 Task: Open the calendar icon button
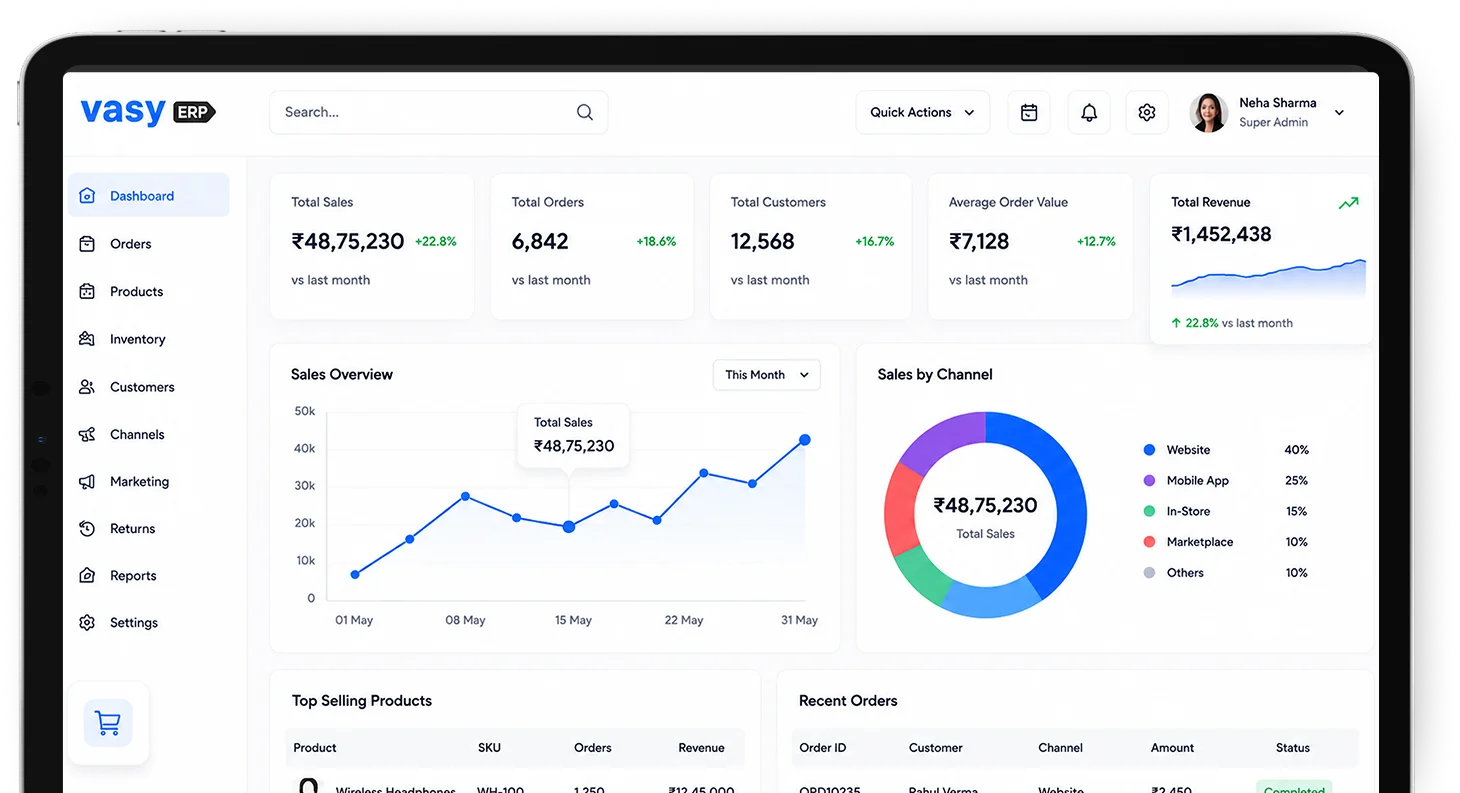1029,113
